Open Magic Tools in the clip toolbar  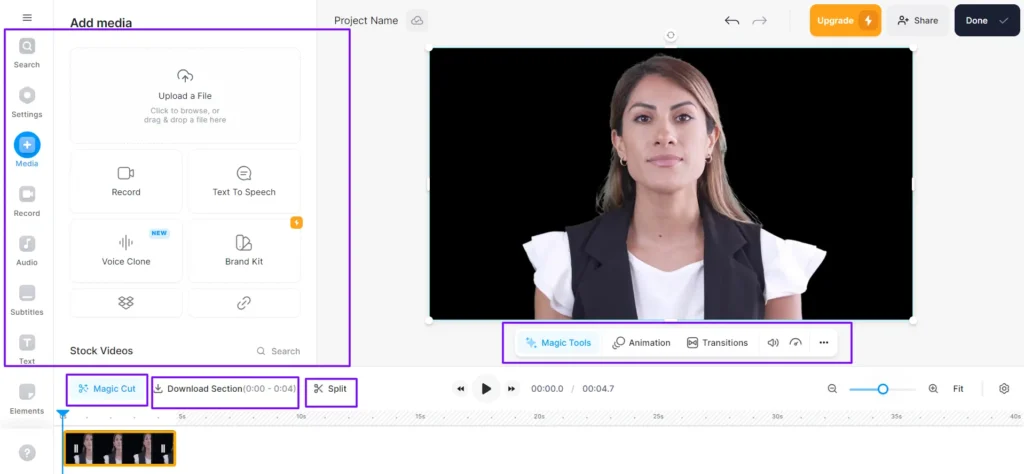click(558, 343)
